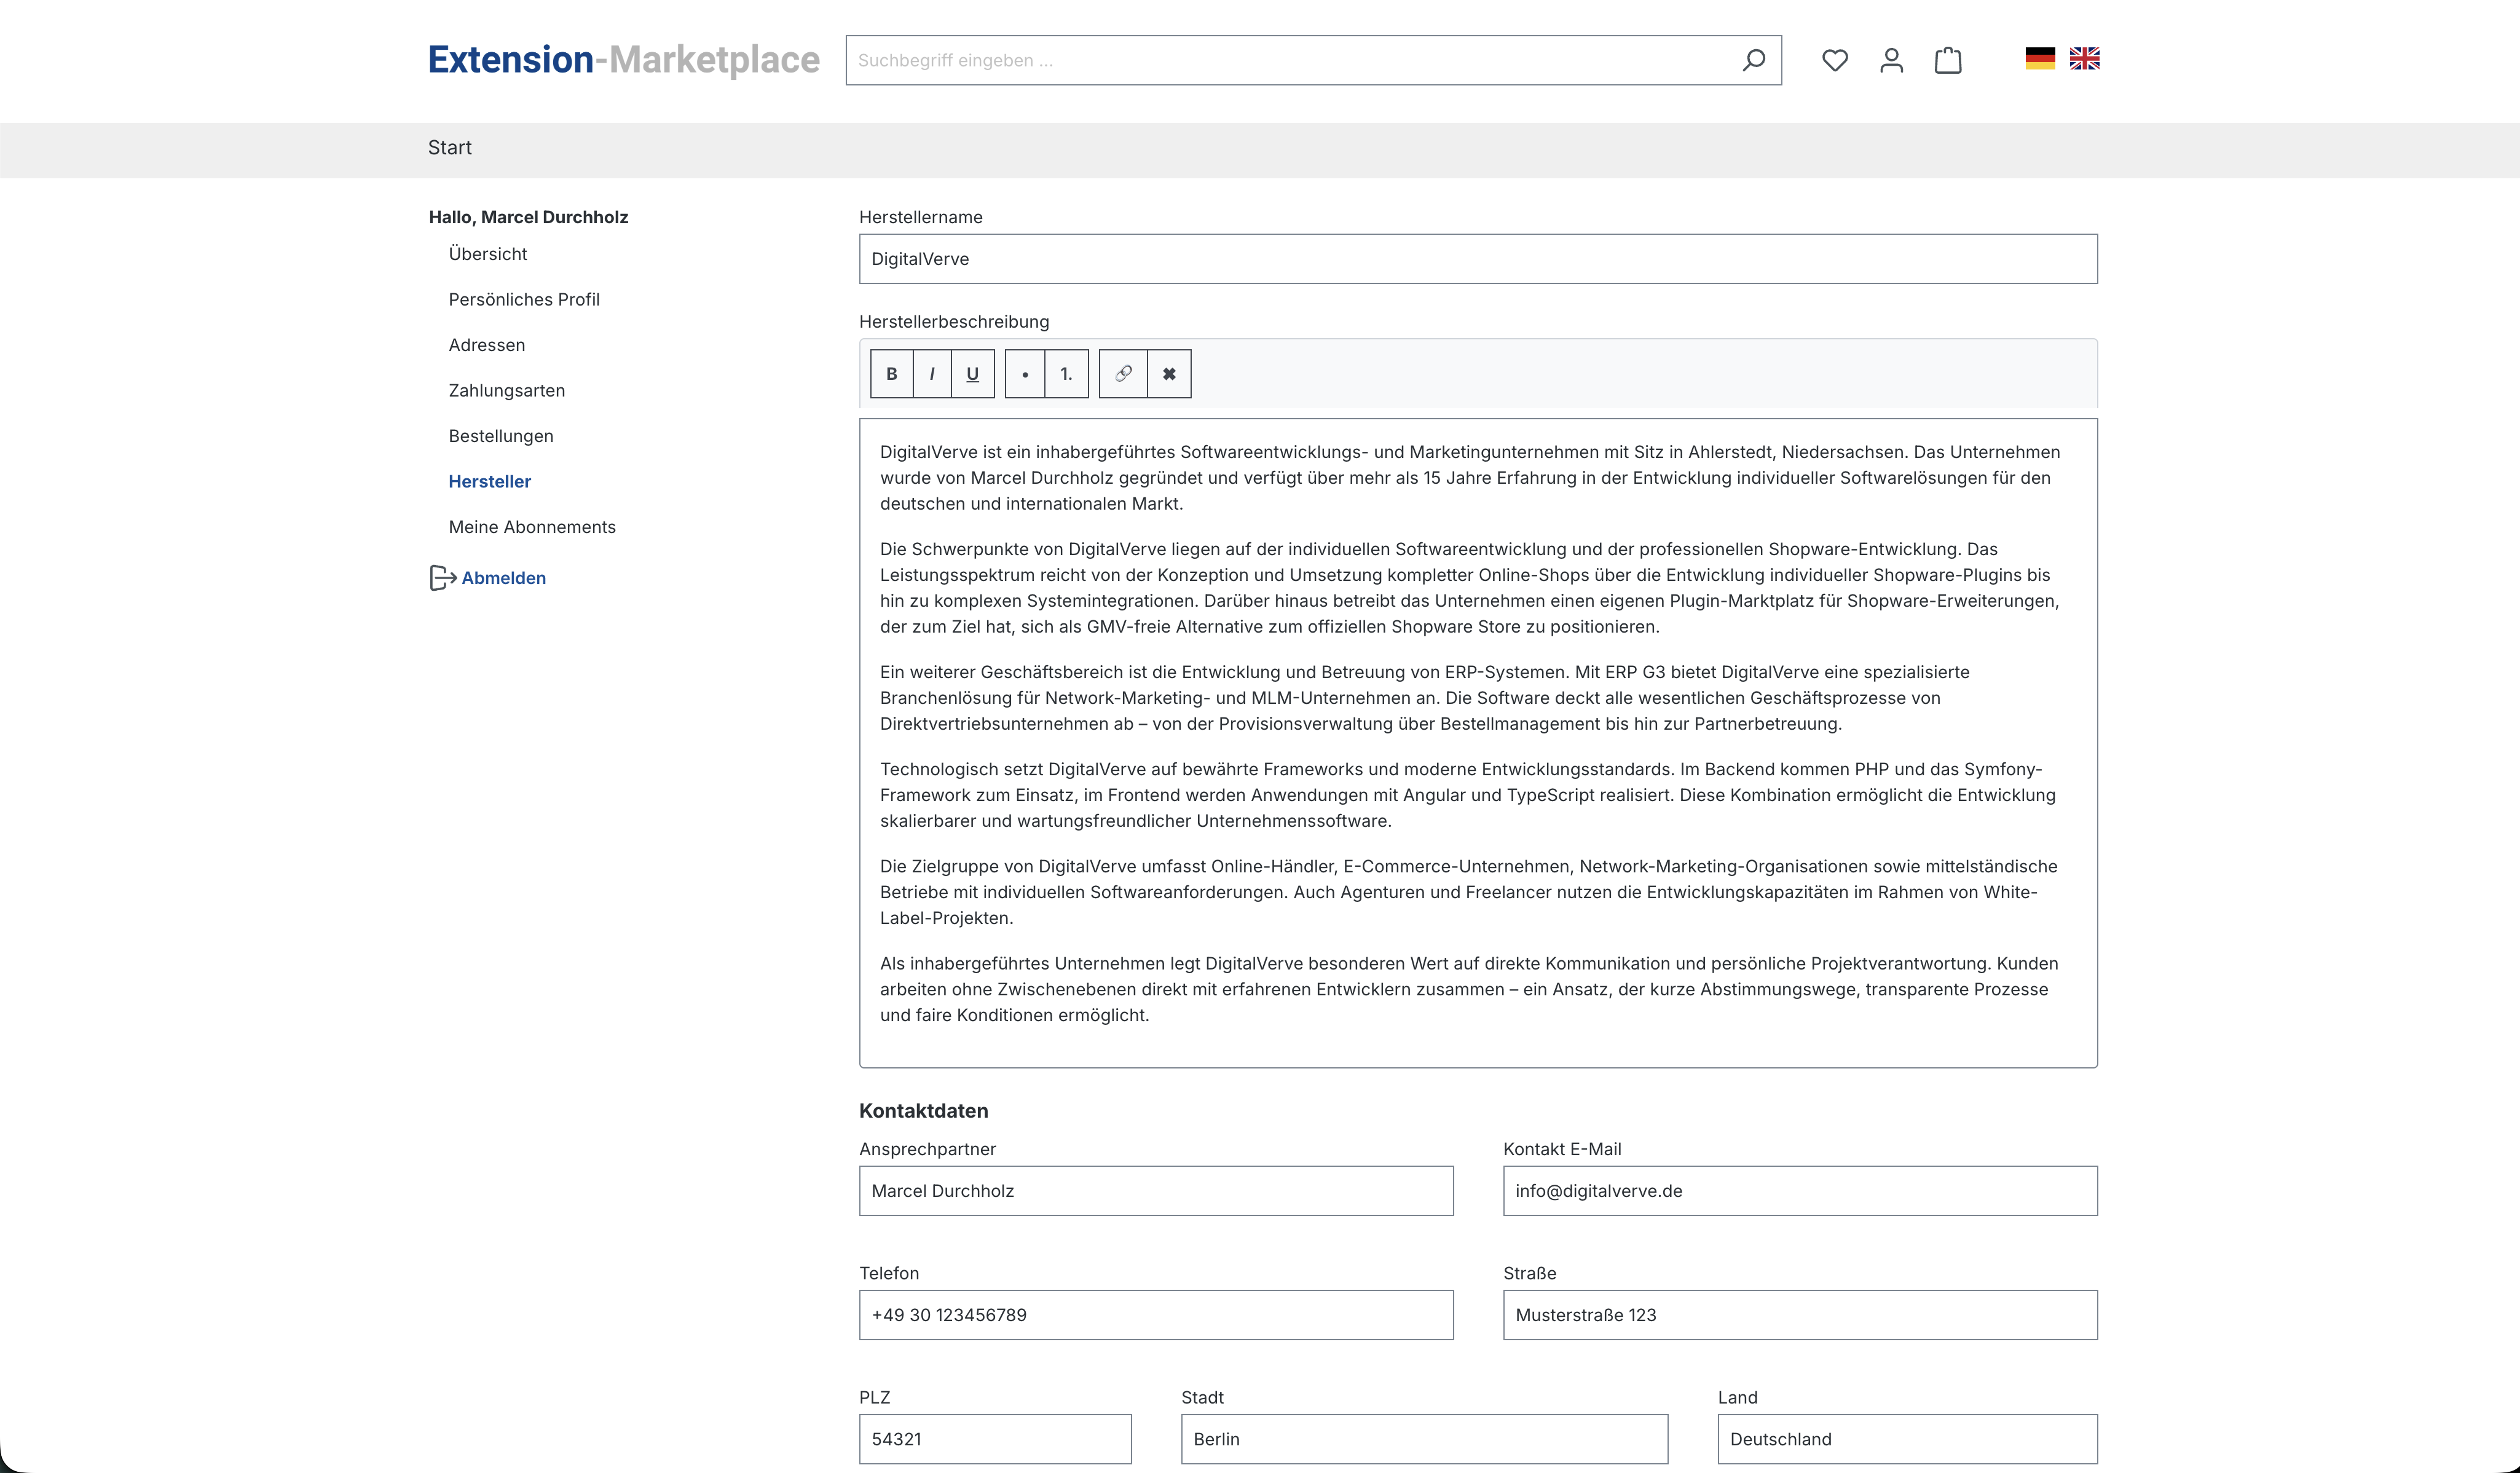
Task: Focus the Kontakt E-Mail input field
Action: [x=1799, y=1191]
